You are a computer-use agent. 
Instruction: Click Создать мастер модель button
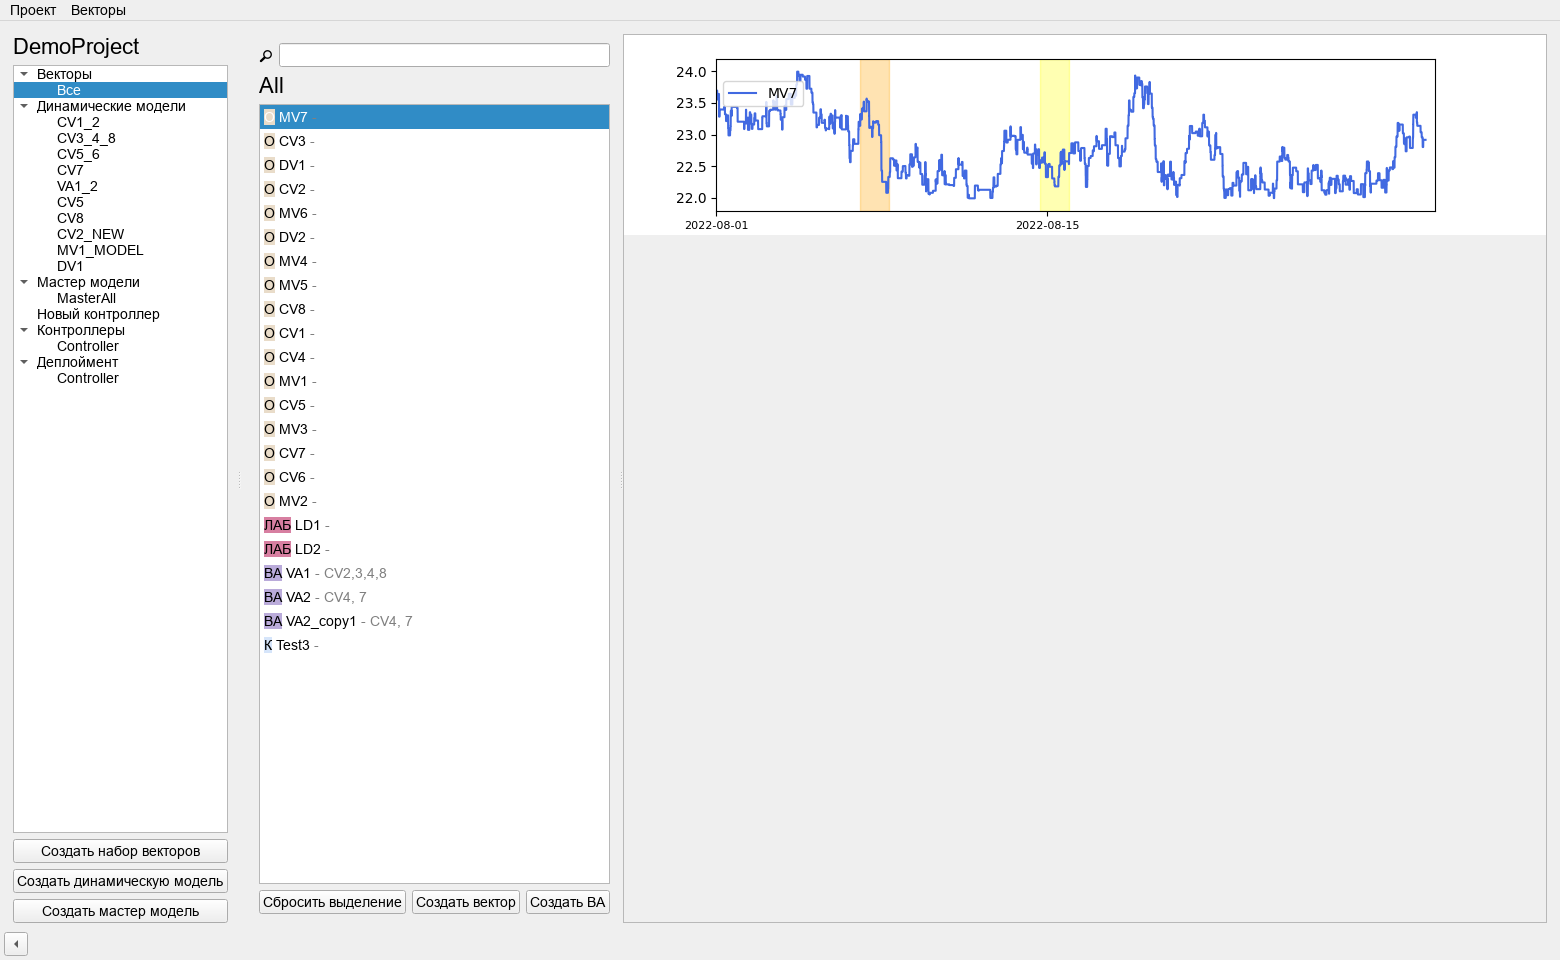[x=120, y=911]
